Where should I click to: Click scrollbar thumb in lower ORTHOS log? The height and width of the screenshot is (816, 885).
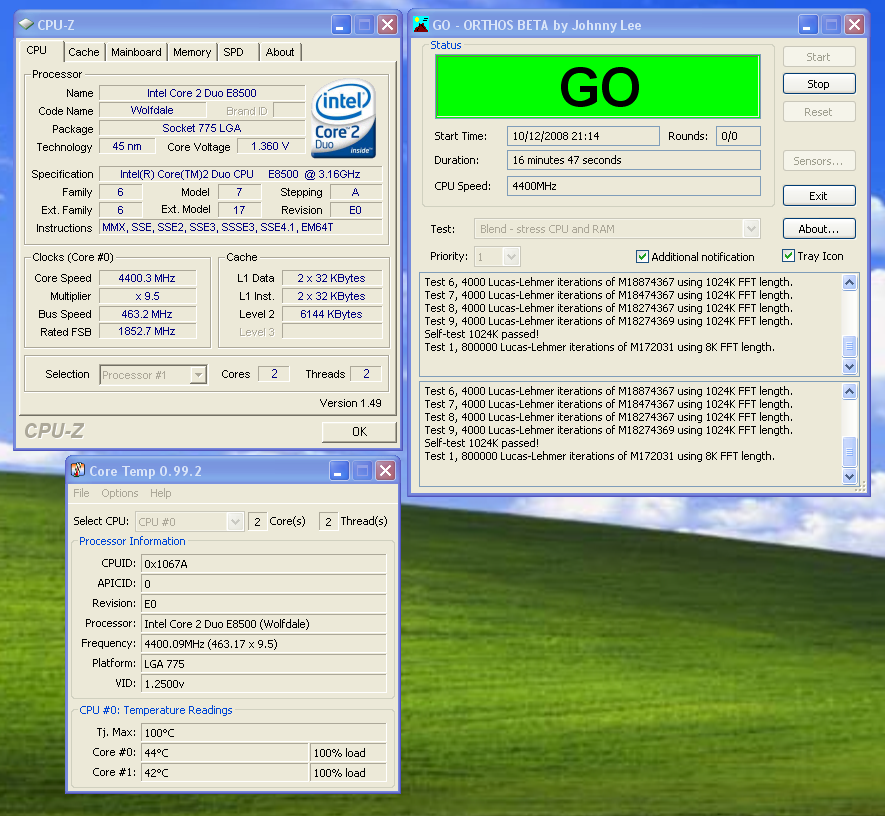point(849,452)
